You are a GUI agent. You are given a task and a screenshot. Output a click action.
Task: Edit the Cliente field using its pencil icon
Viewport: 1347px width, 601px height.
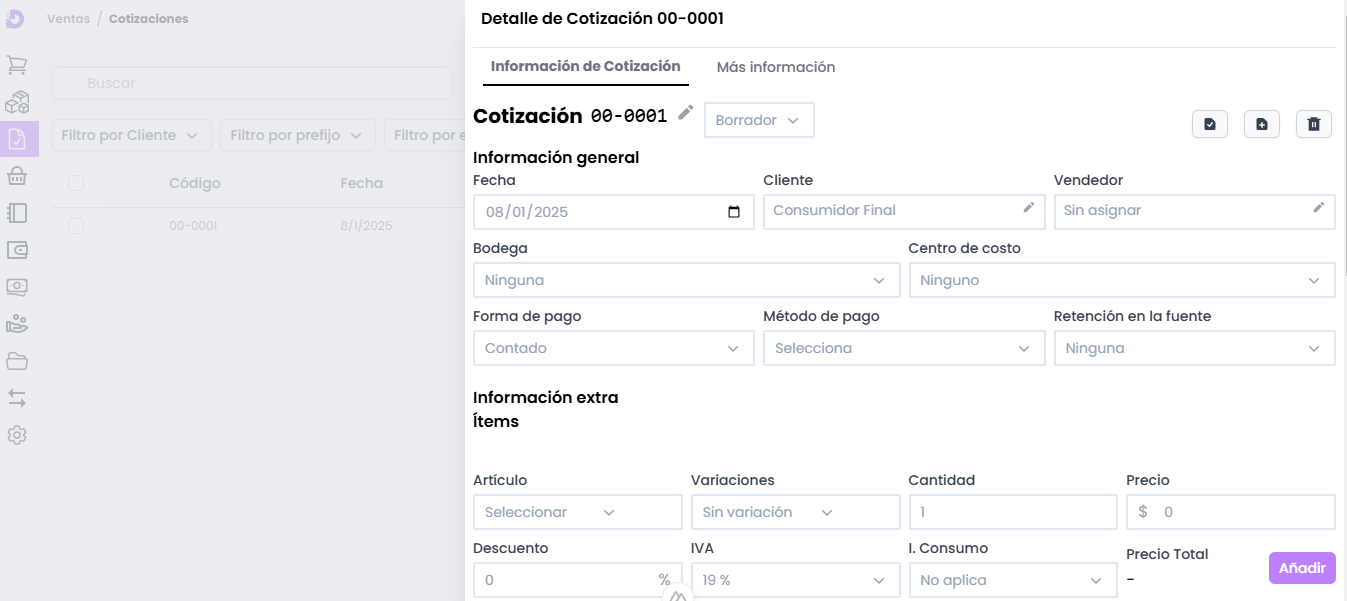tap(1028, 208)
